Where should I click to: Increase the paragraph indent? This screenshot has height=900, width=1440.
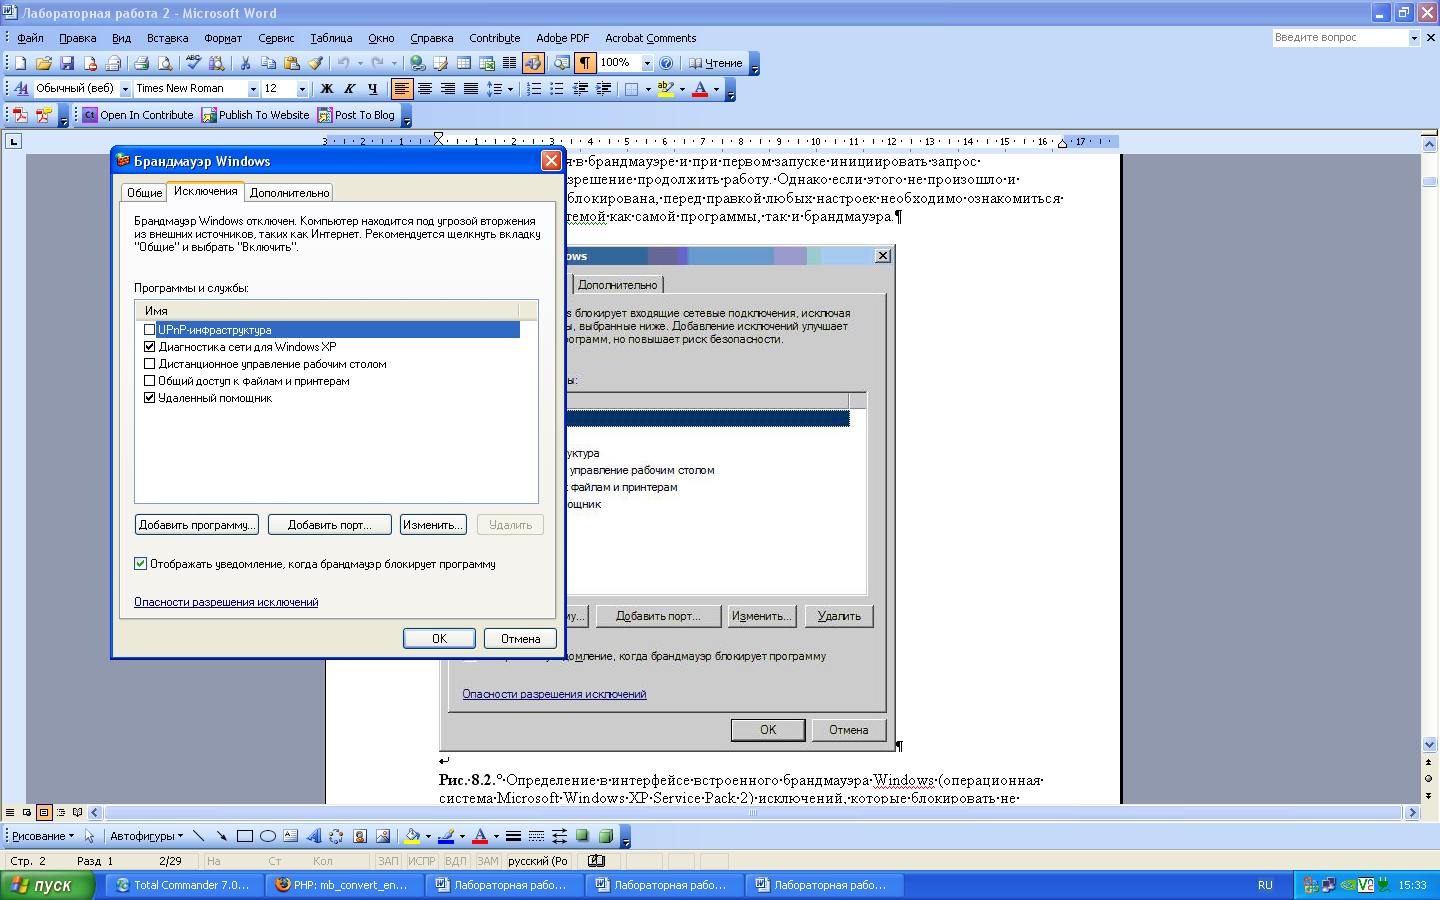click(x=603, y=89)
